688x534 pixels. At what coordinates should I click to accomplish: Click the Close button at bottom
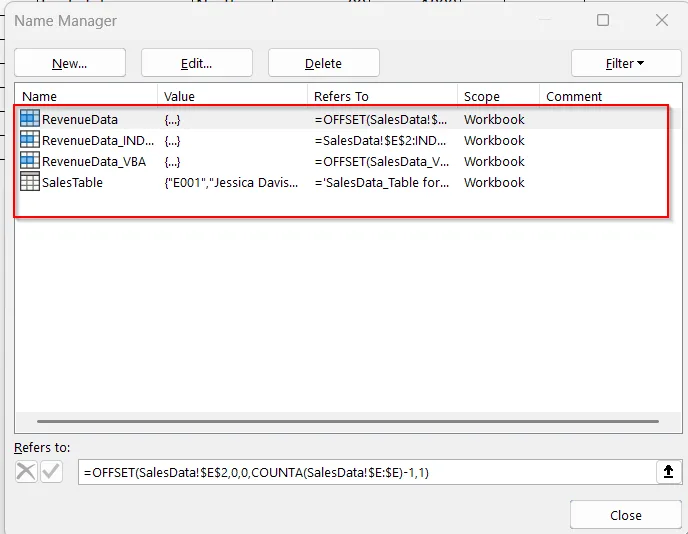click(626, 515)
